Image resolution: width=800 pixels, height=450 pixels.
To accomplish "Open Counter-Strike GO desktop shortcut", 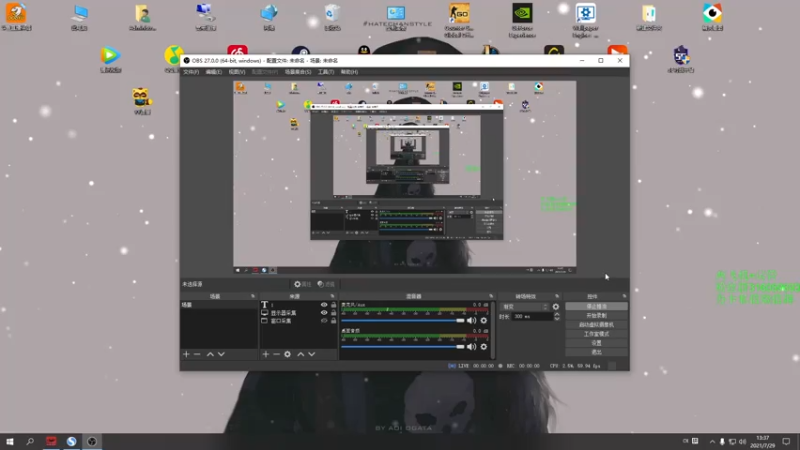I will [x=459, y=19].
